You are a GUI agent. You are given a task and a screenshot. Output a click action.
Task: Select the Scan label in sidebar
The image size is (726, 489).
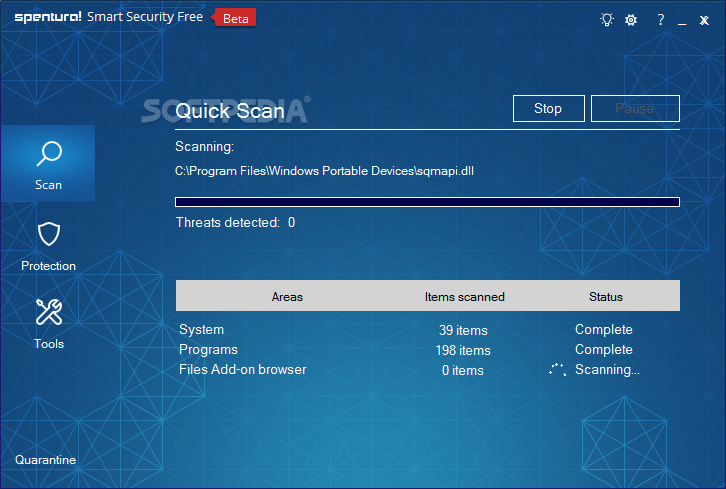coord(49,185)
